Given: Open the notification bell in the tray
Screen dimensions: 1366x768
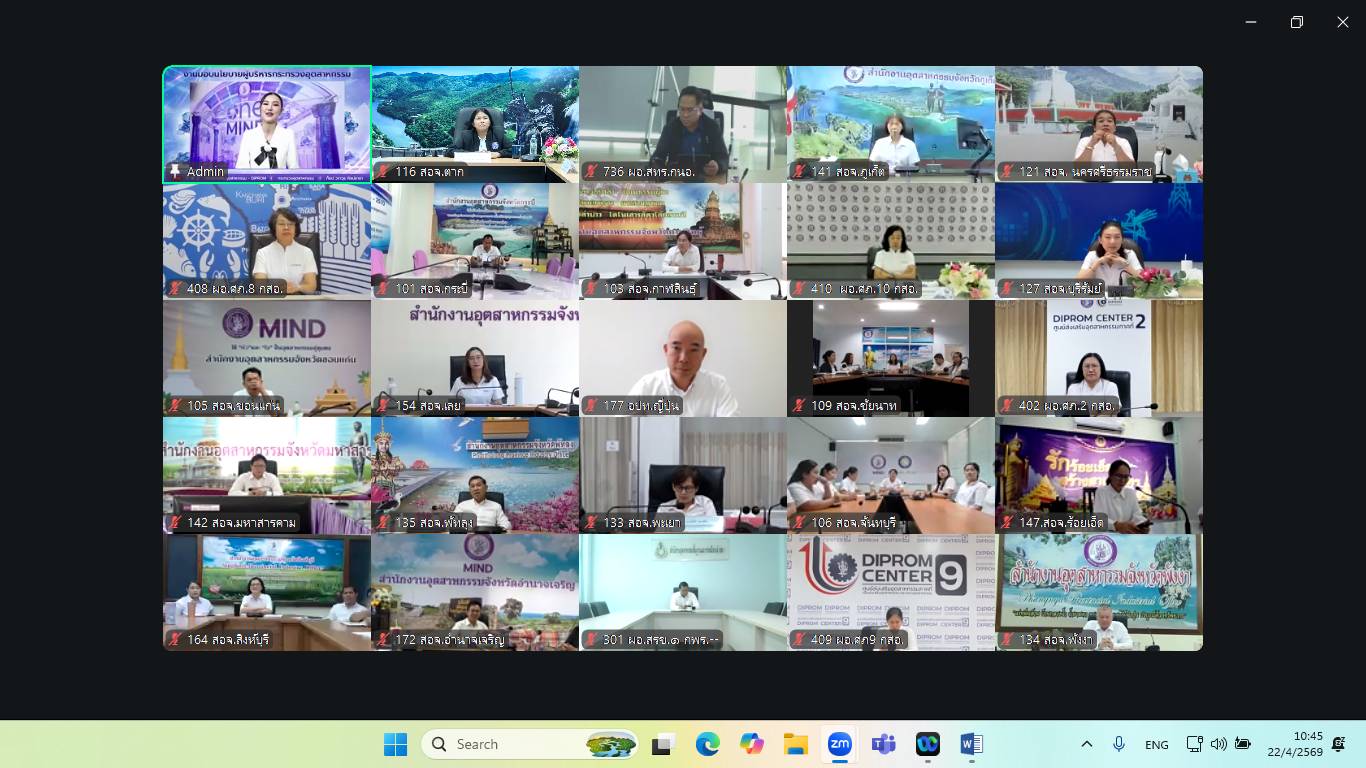Looking at the screenshot, I should point(1339,744).
